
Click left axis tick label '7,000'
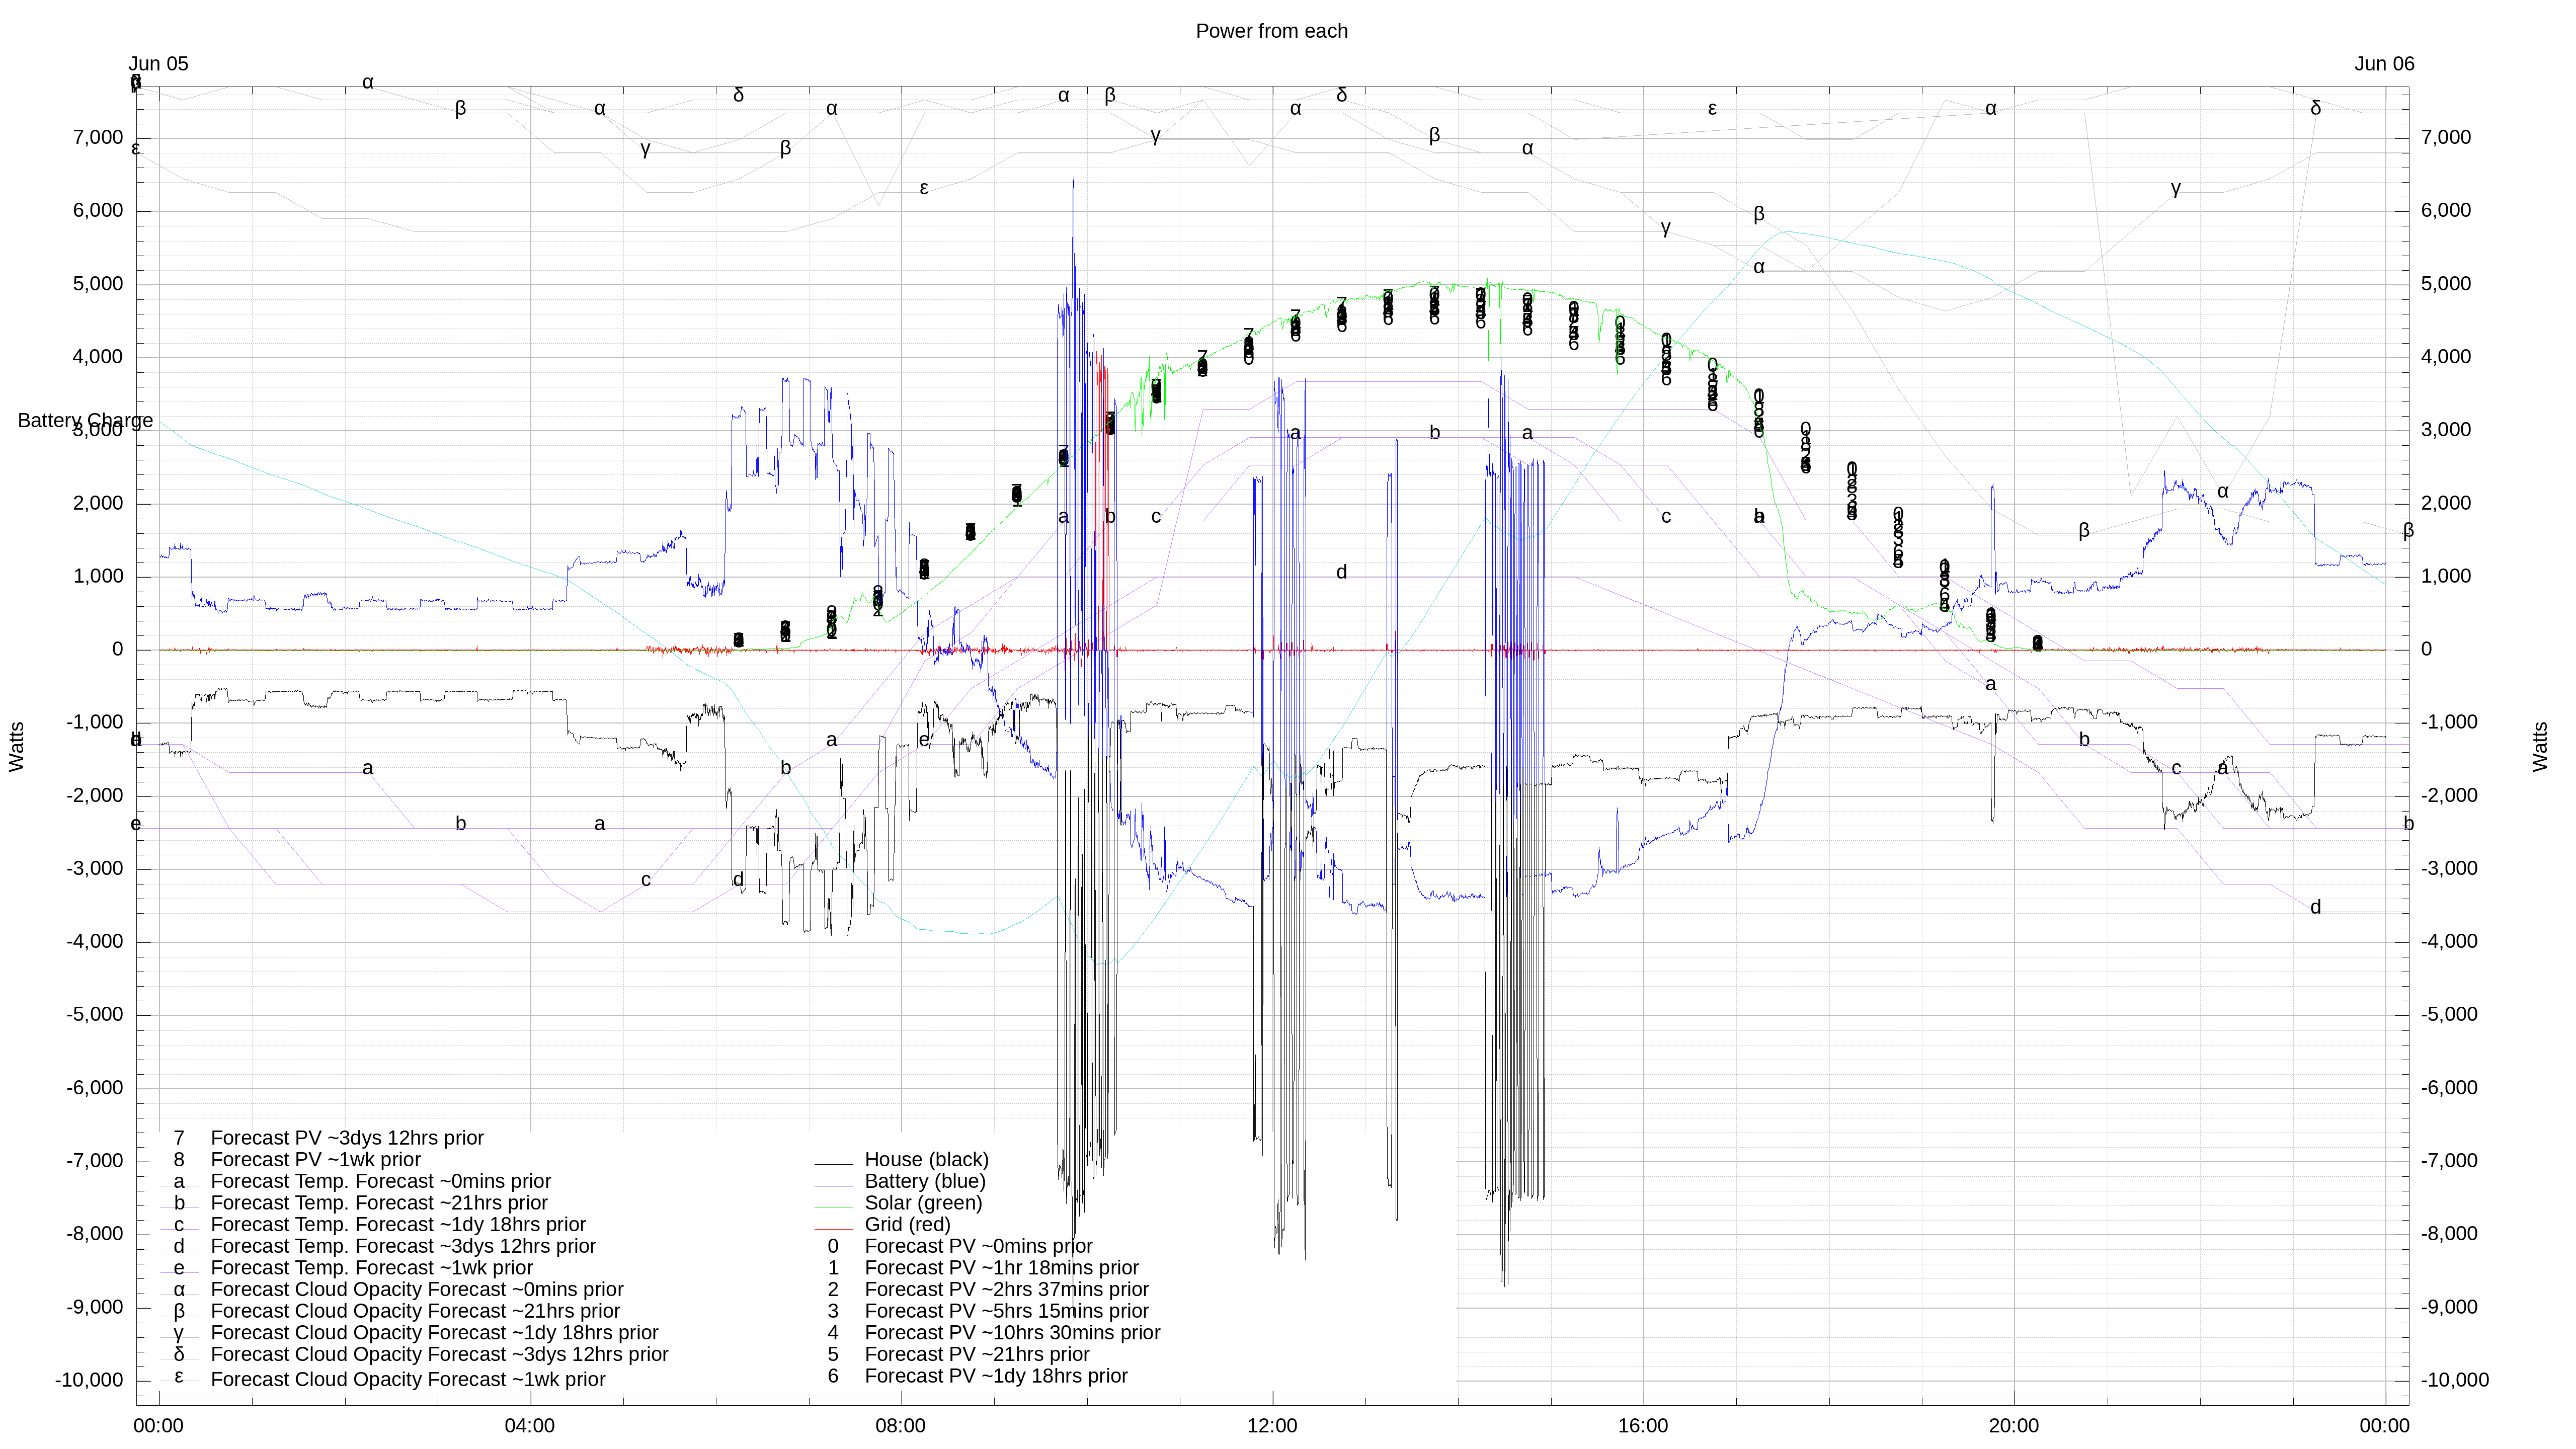[97, 138]
